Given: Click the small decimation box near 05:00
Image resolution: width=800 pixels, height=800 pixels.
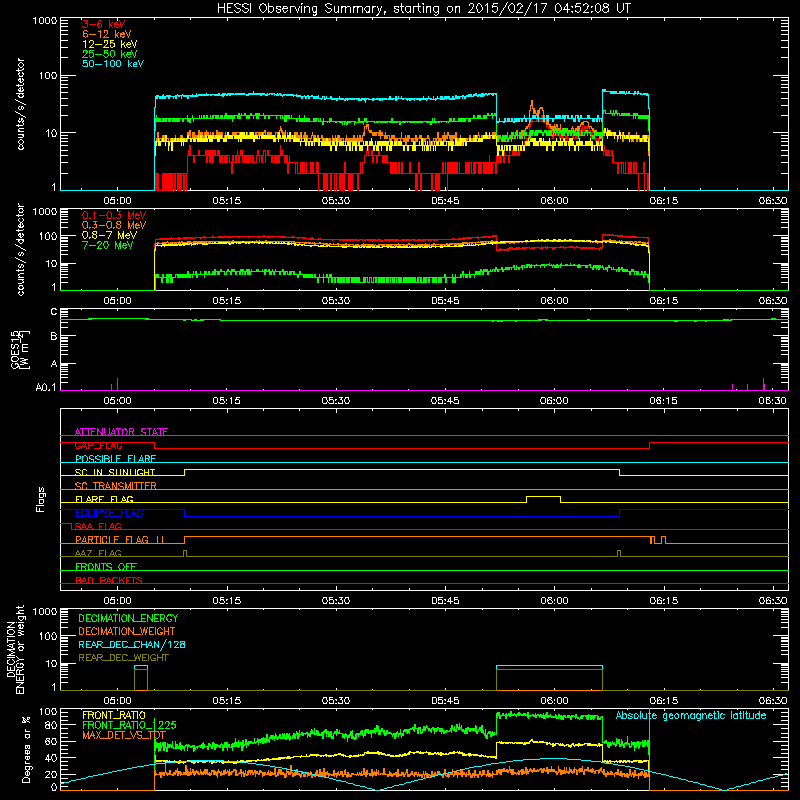Looking at the screenshot, I should click(141, 678).
